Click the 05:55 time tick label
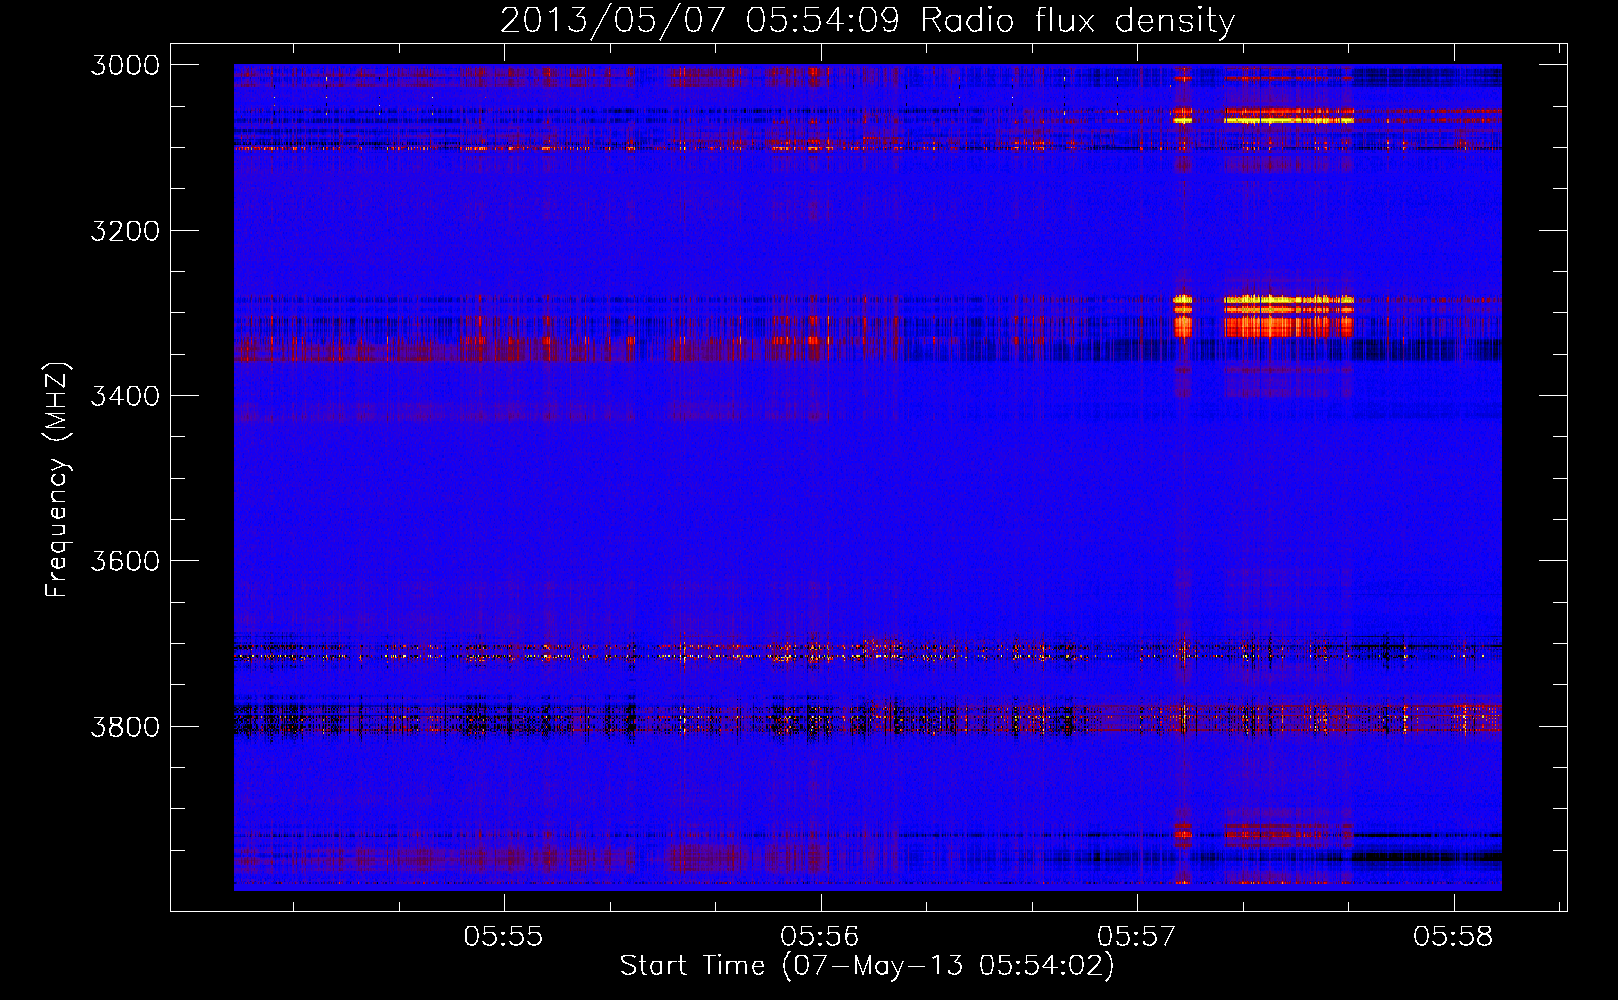 coord(504,936)
